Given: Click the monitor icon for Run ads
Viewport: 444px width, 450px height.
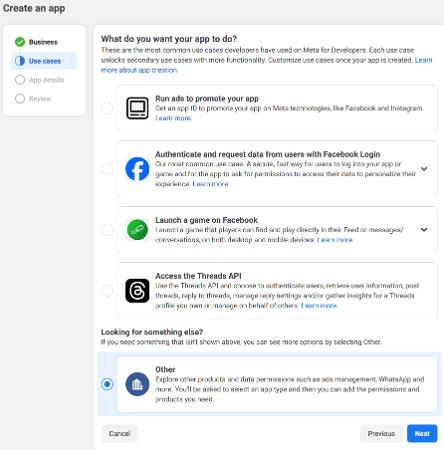Looking at the screenshot, I should (137, 108).
